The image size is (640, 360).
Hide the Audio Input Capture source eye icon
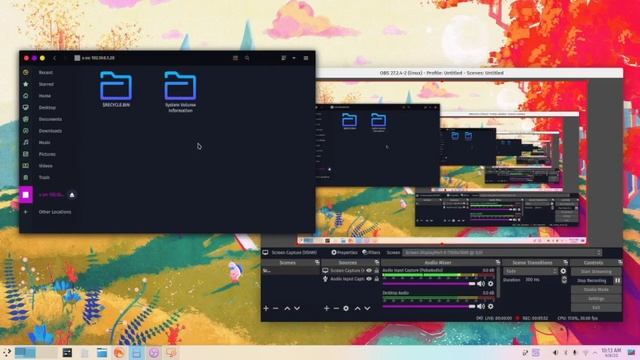(369, 279)
